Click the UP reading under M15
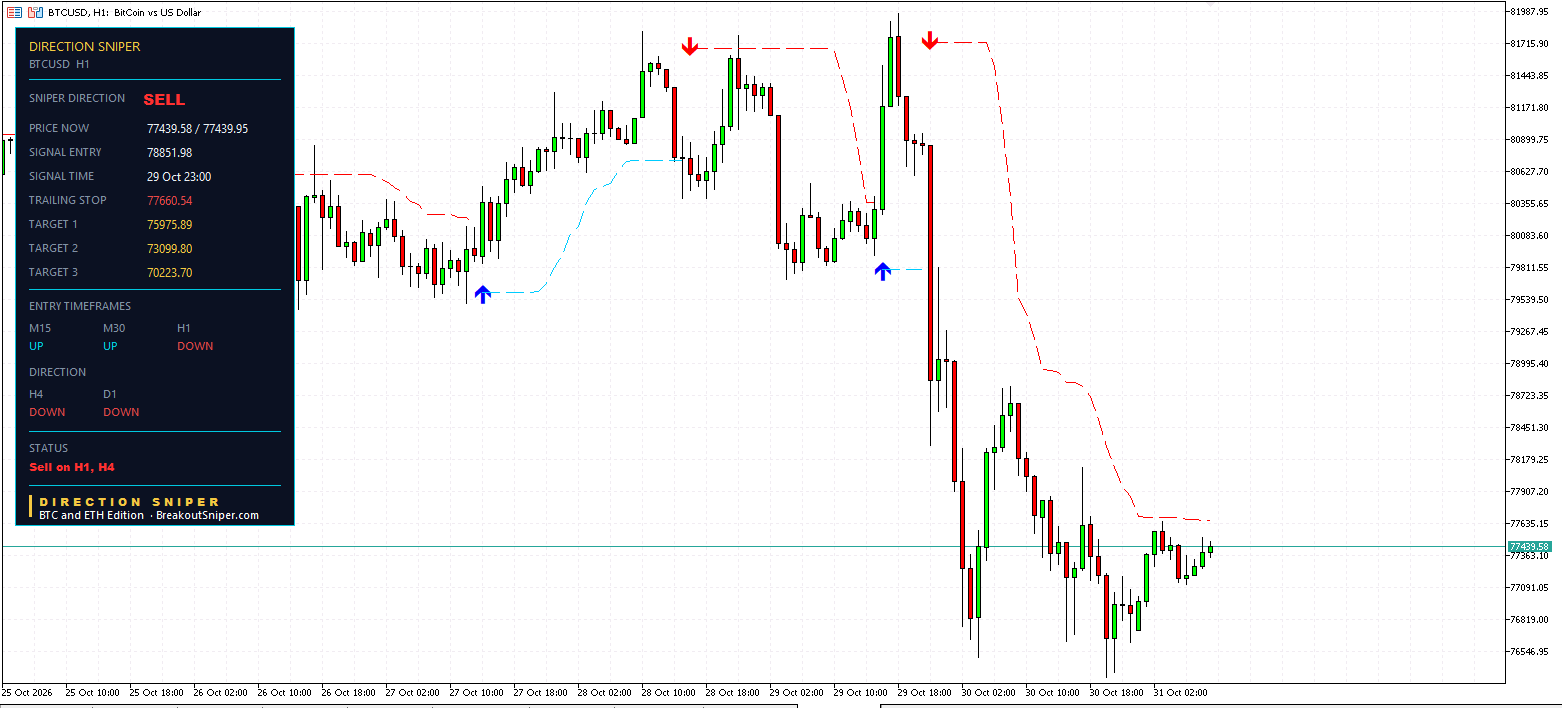This screenshot has height=708, width=1562. (36, 347)
